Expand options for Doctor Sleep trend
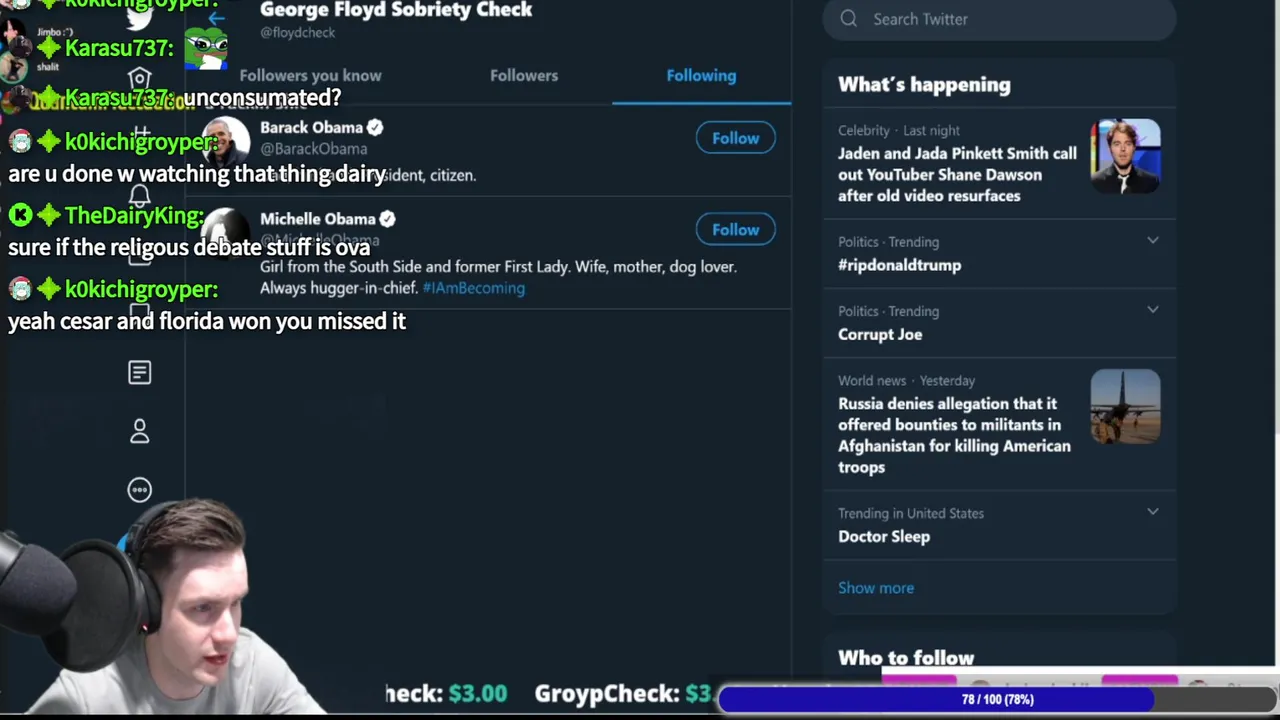Image resolution: width=1280 pixels, height=720 pixels. pos(1153,512)
